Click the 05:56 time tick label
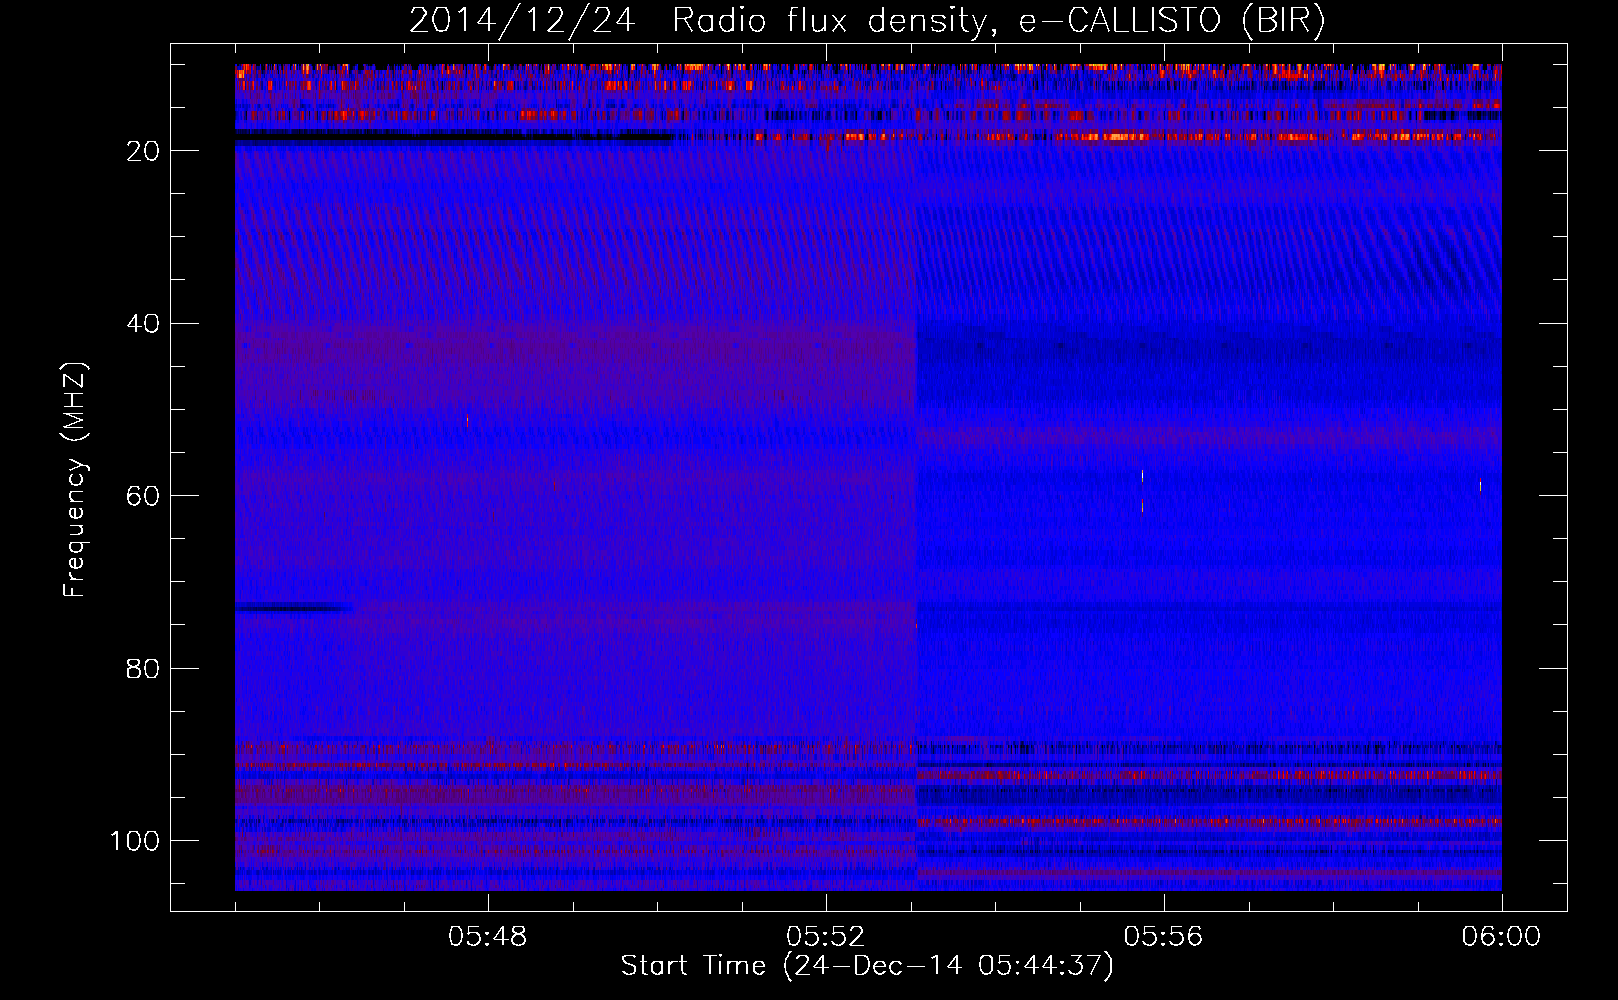 [1163, 937]
